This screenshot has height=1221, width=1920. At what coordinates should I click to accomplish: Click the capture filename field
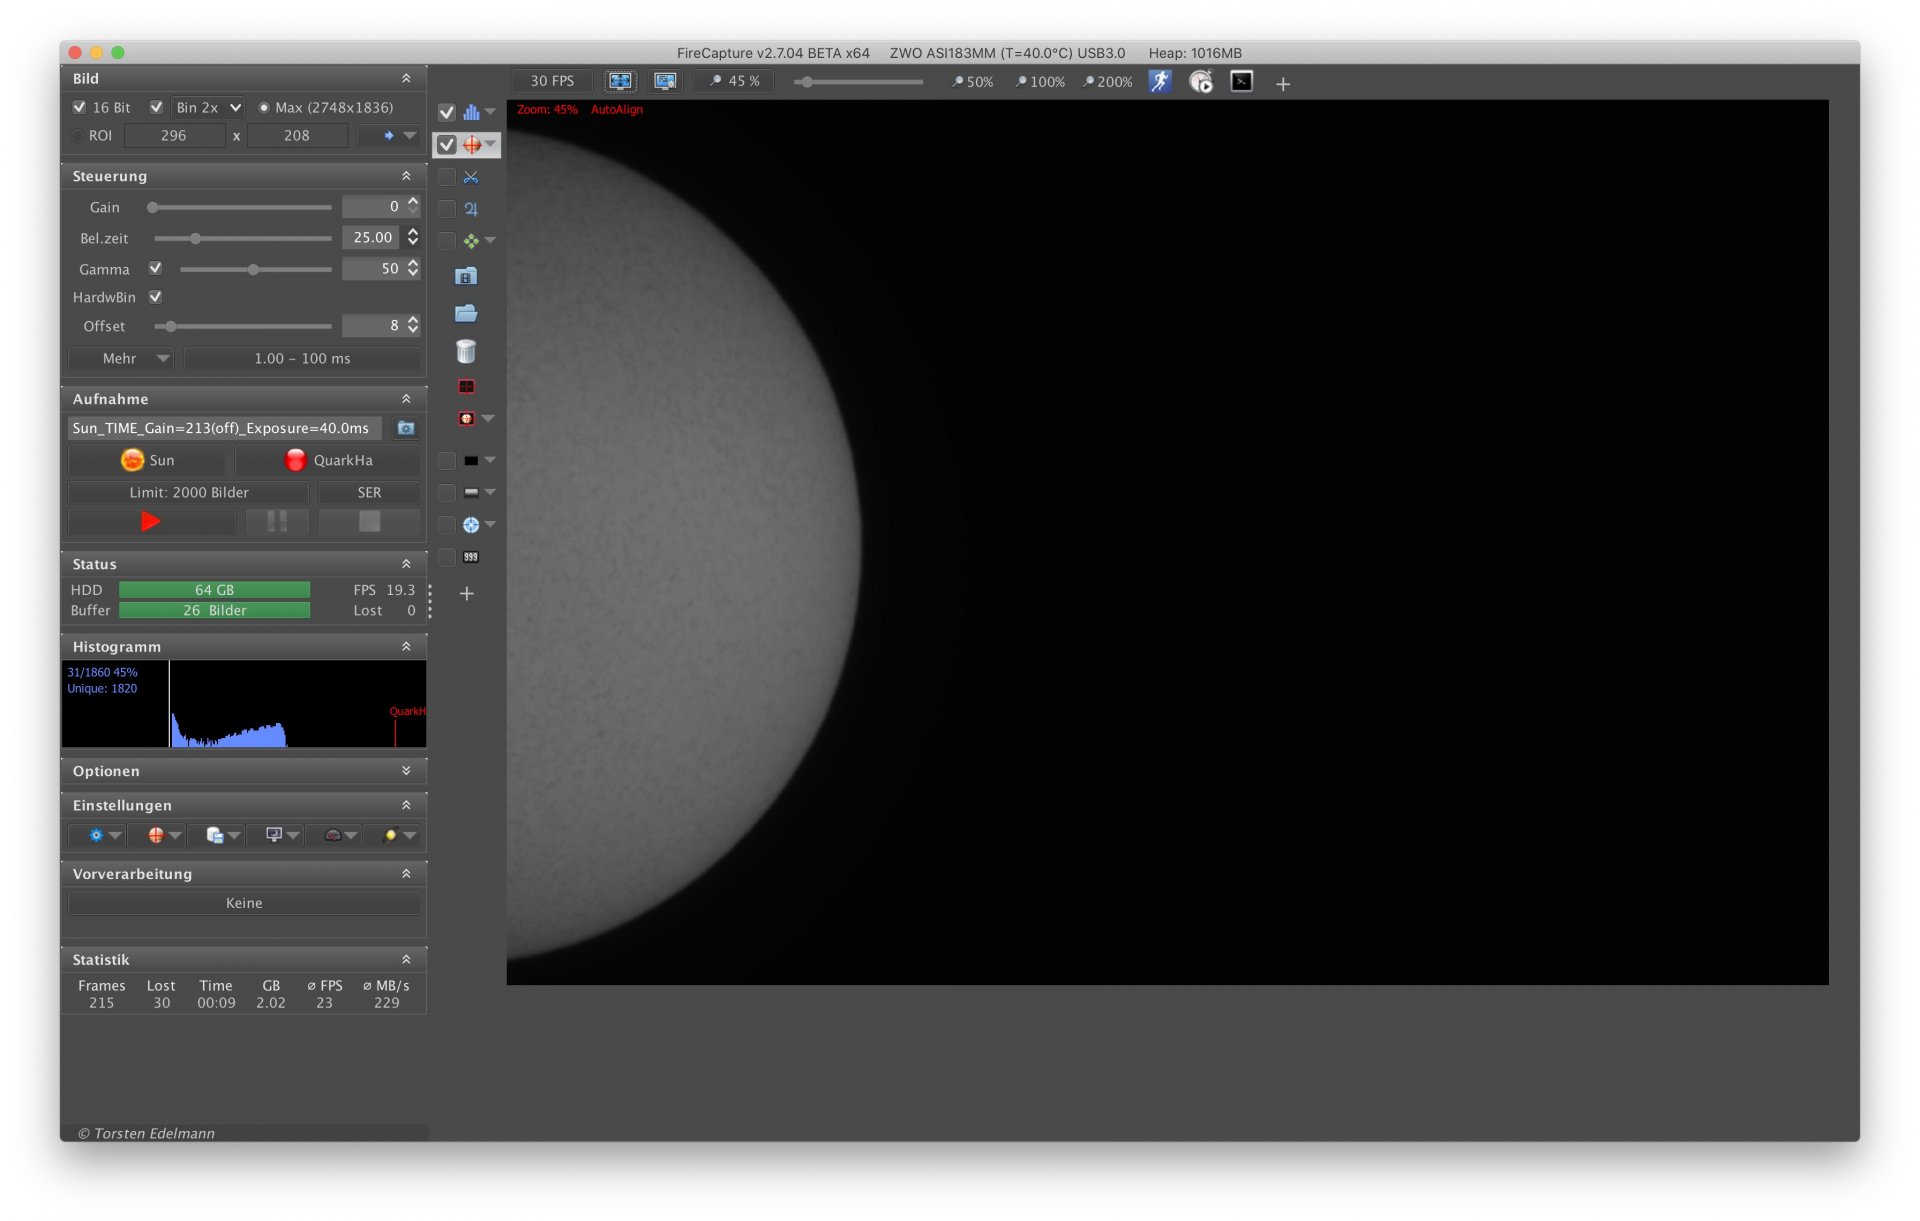click(x=225, y=428)
